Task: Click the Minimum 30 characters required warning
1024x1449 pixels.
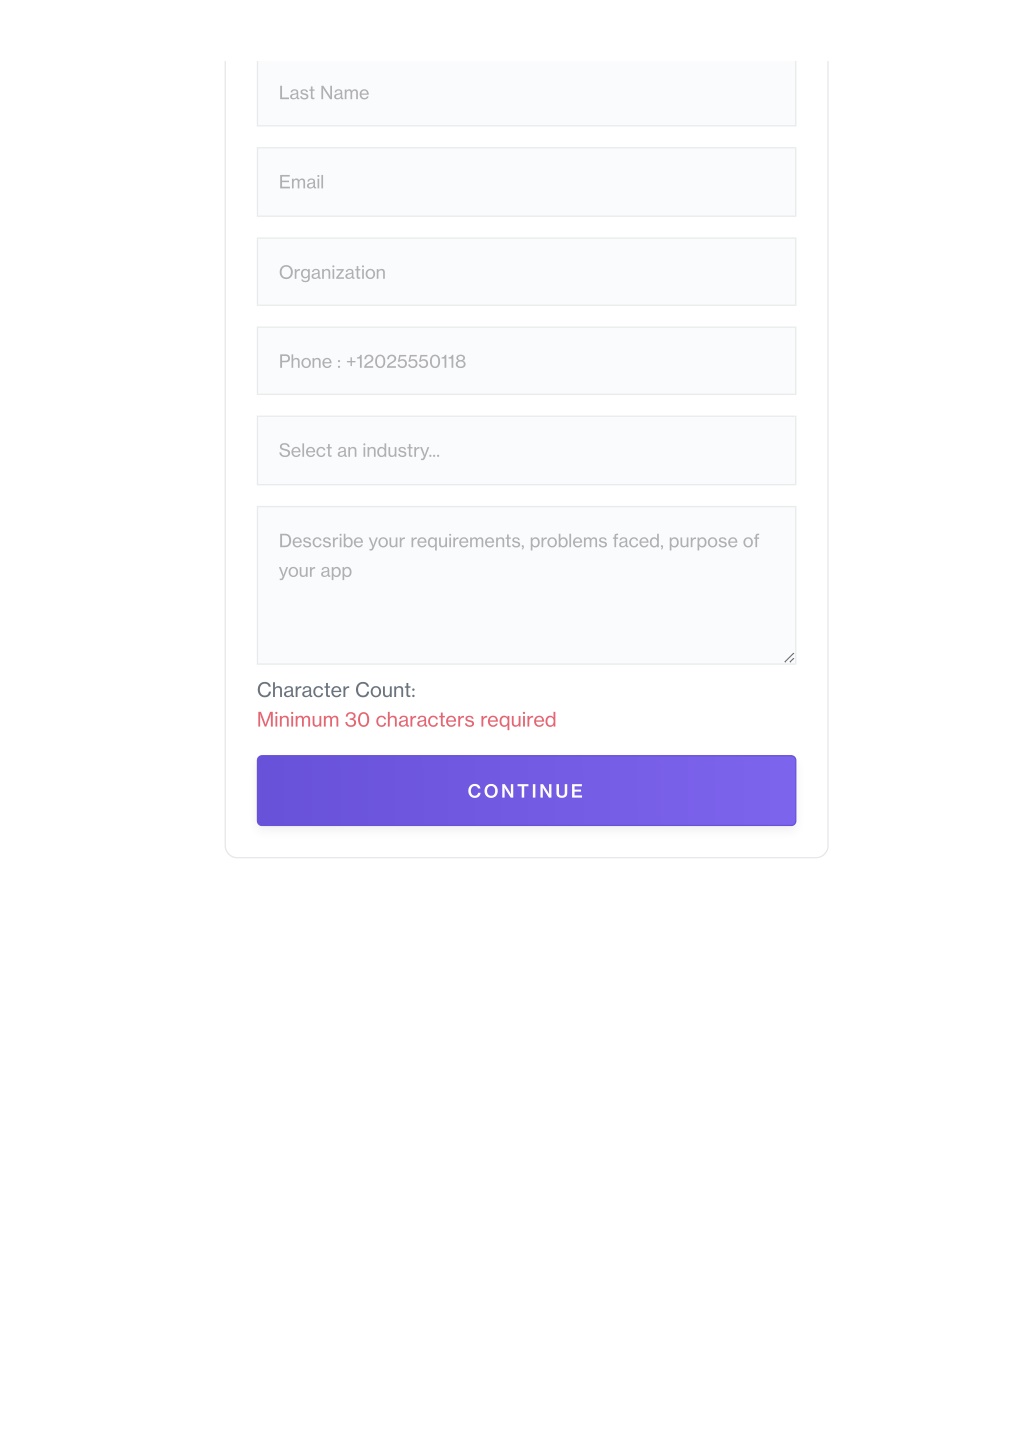Action: [x=406, y=720]
